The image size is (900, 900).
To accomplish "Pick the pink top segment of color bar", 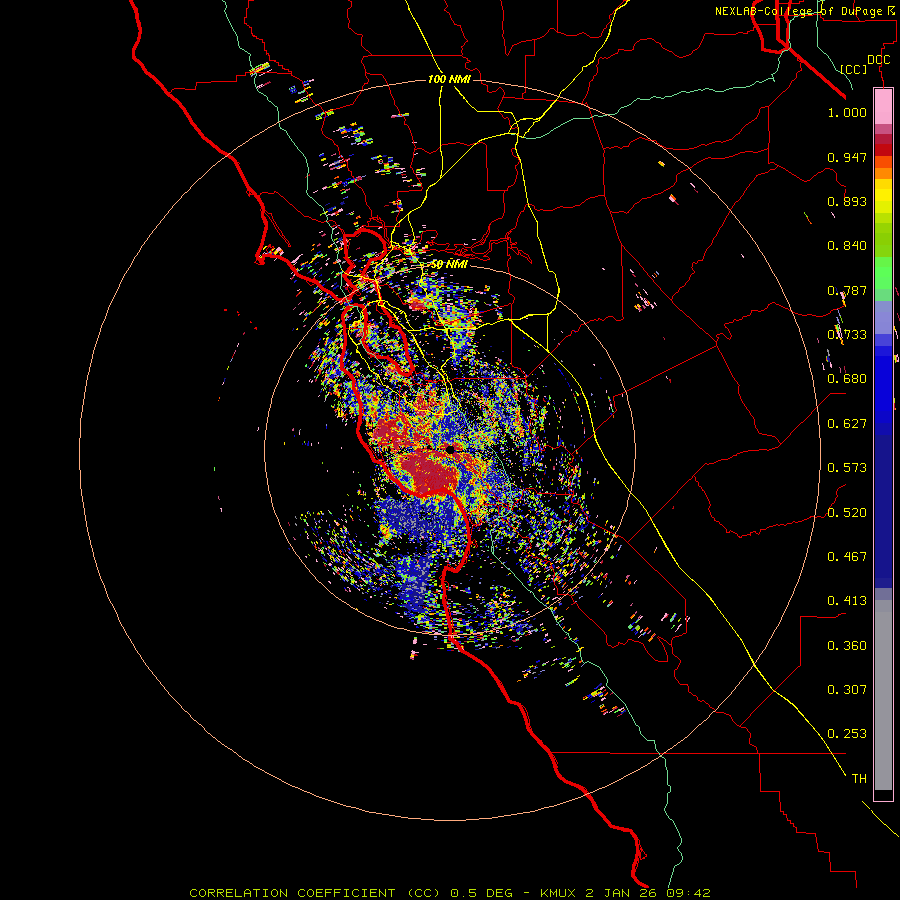I will tap(883, 106).
